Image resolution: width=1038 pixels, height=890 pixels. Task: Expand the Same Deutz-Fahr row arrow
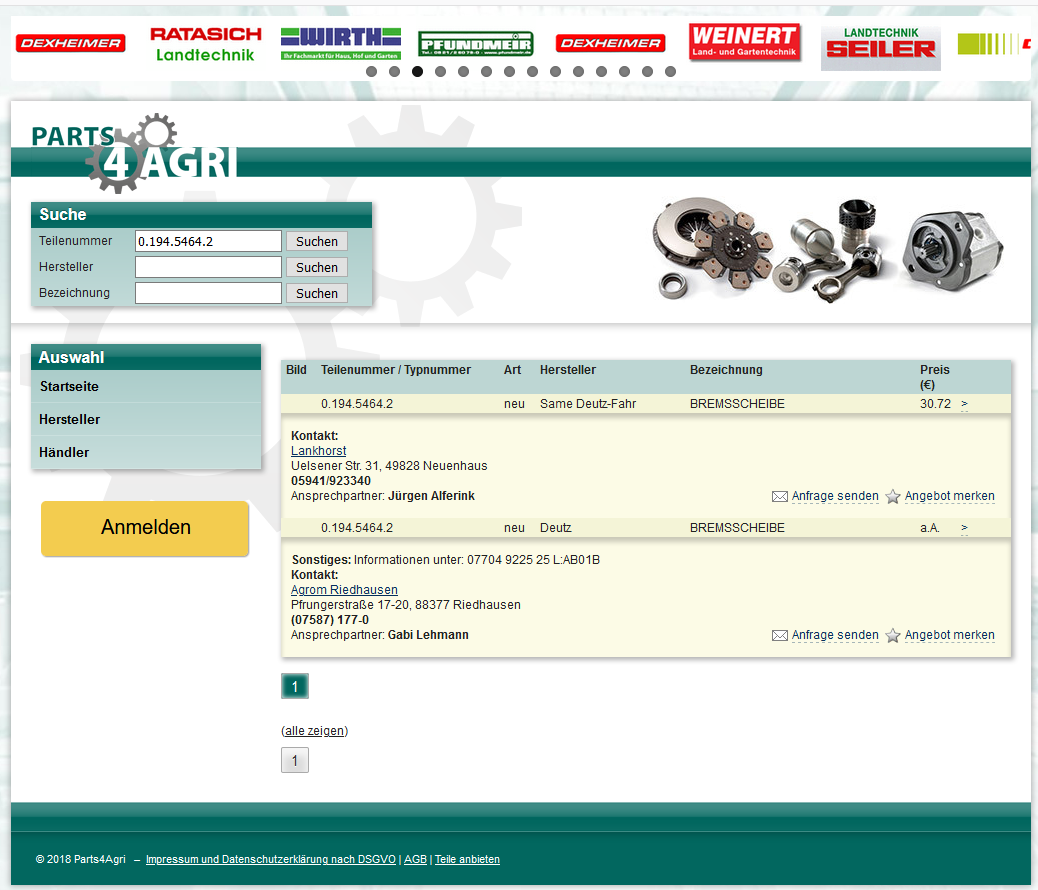point(964,404)
